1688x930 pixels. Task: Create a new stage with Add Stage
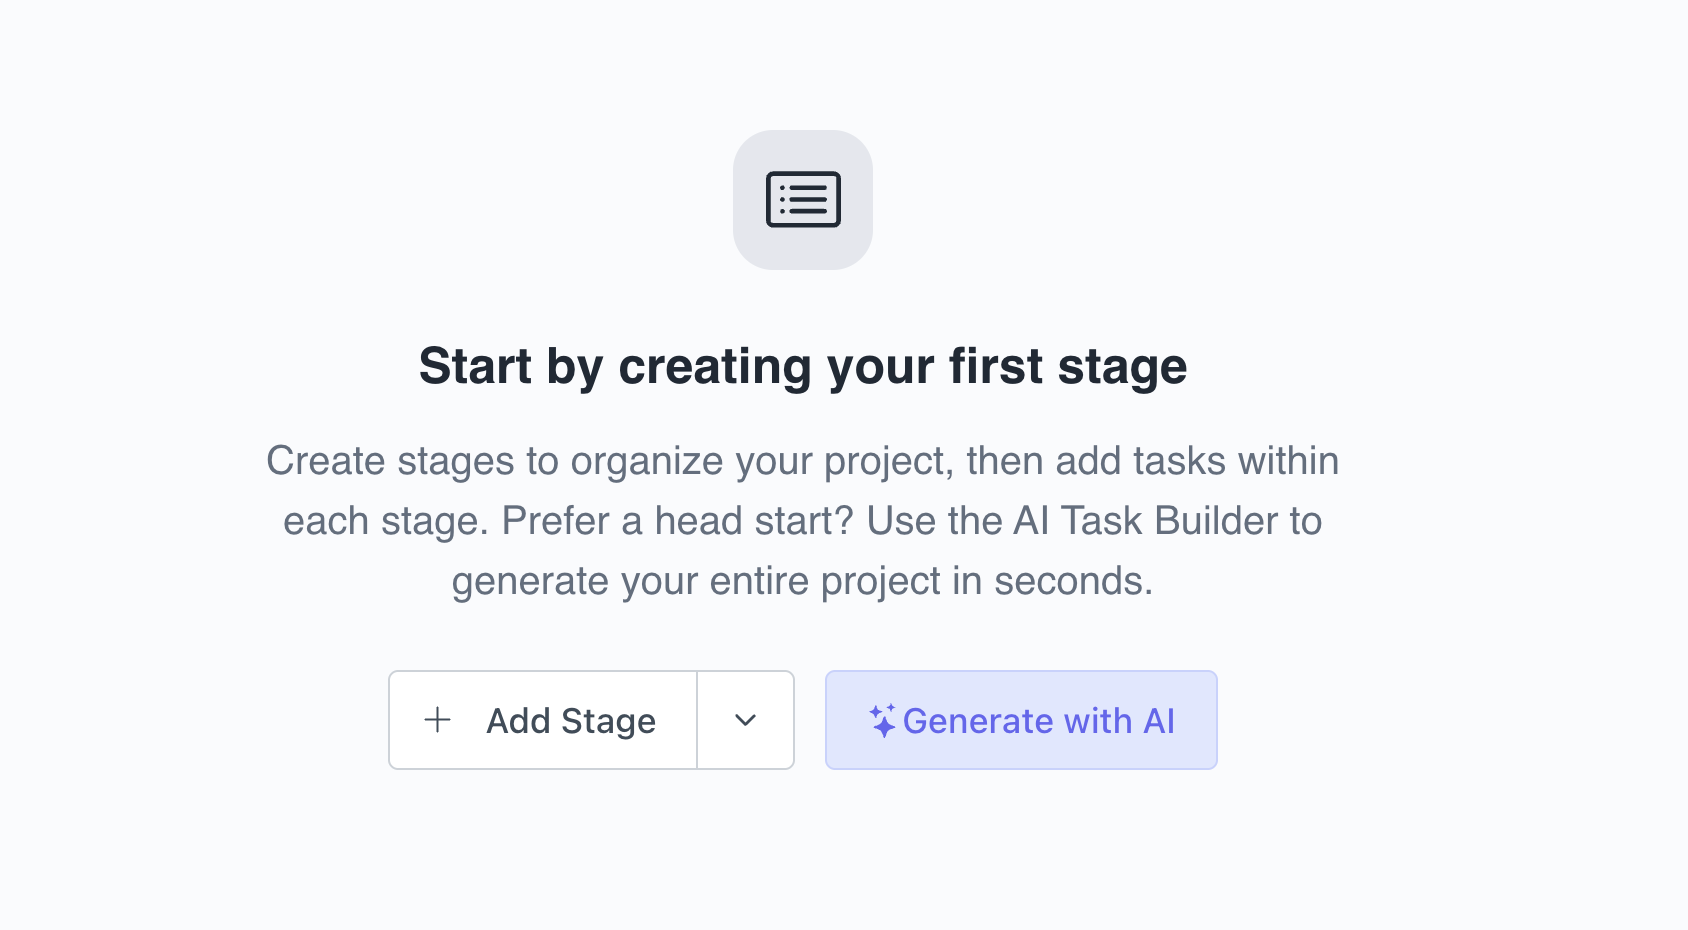[x=543, y=720]
